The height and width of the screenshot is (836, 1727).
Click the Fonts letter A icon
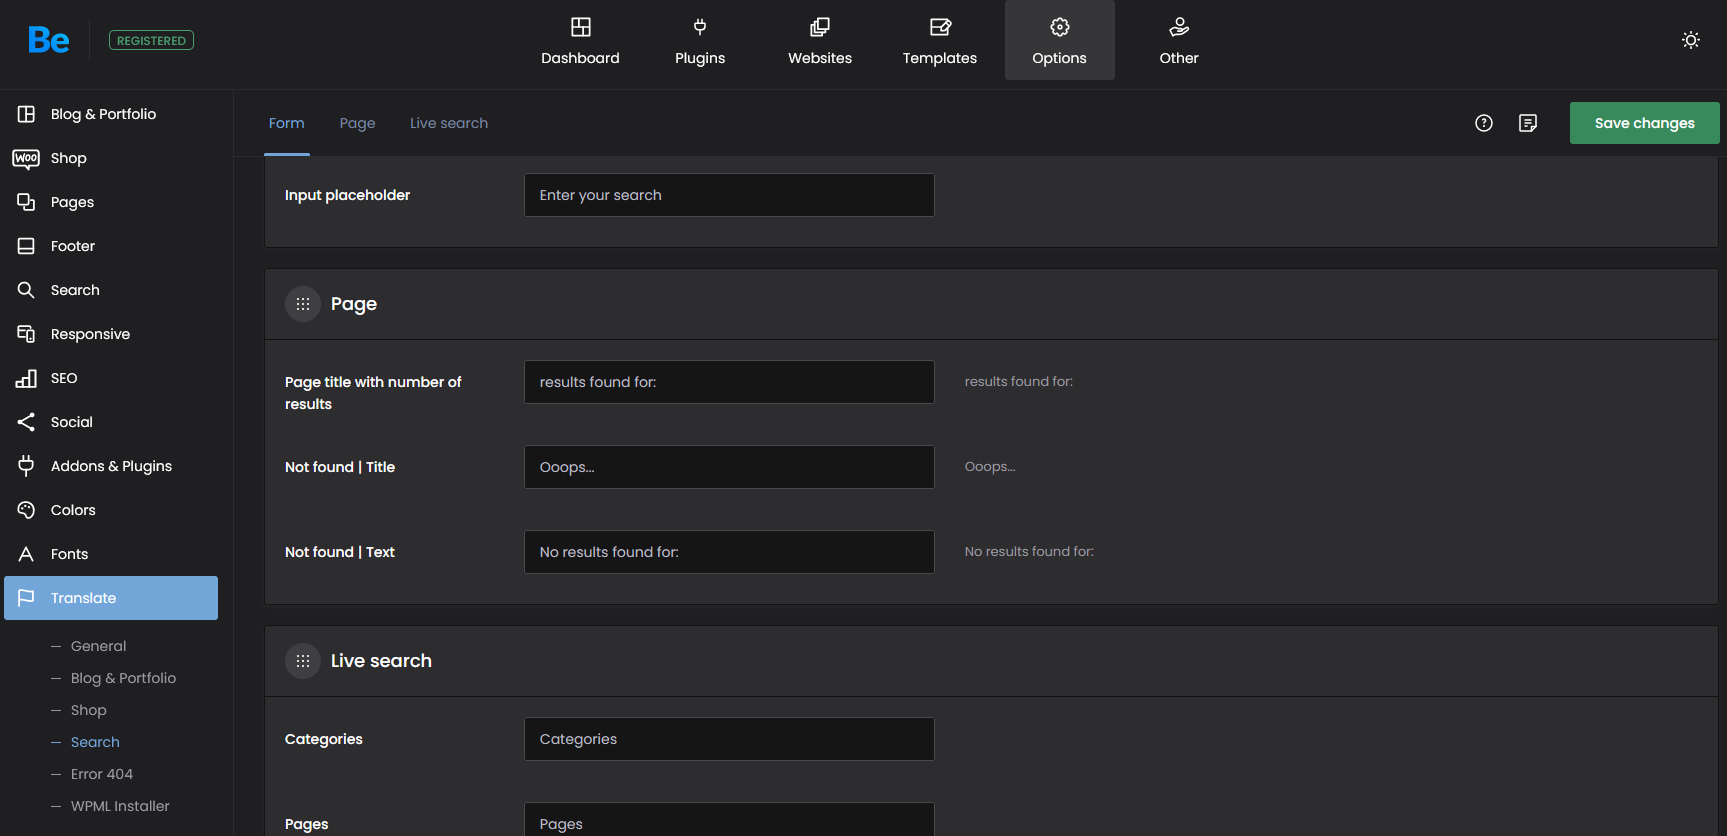point(26,554)
